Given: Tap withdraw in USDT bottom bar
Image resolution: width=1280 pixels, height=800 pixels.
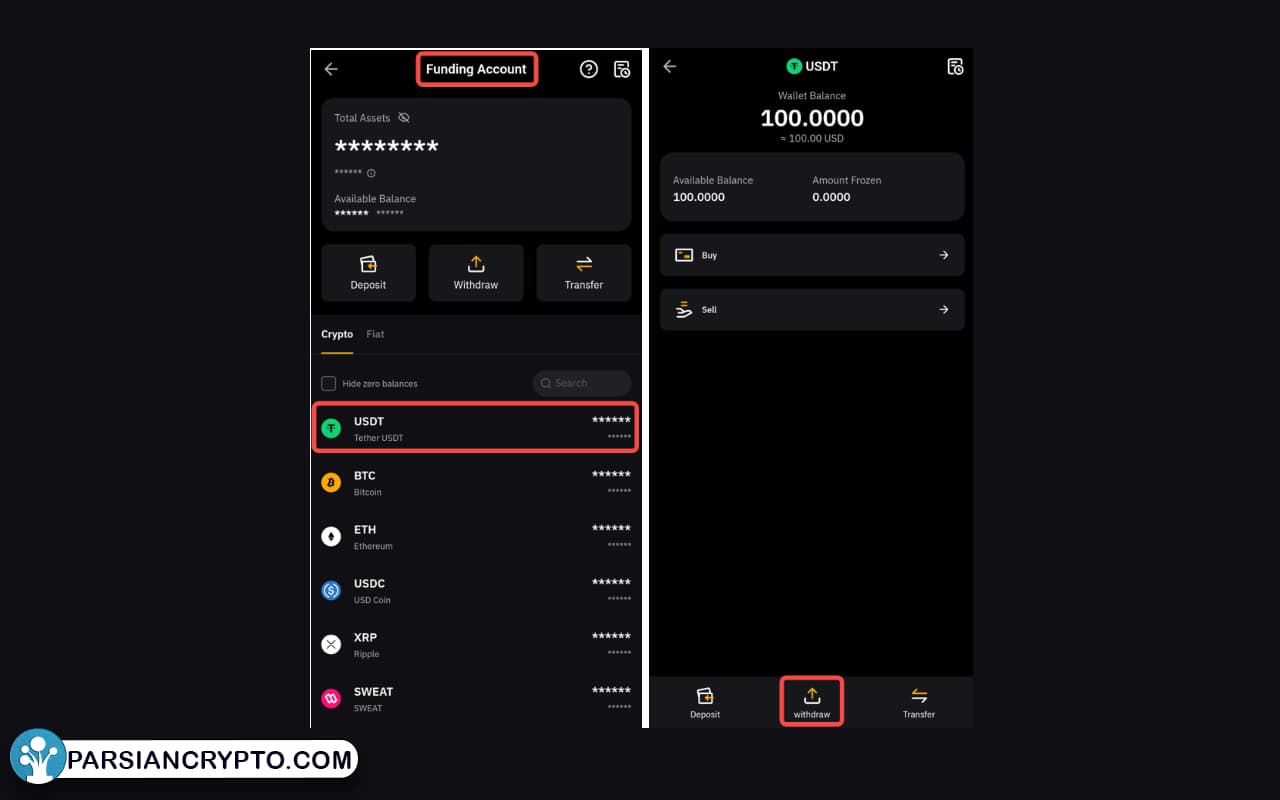Looking at the screenshot, I should [812, 702].
